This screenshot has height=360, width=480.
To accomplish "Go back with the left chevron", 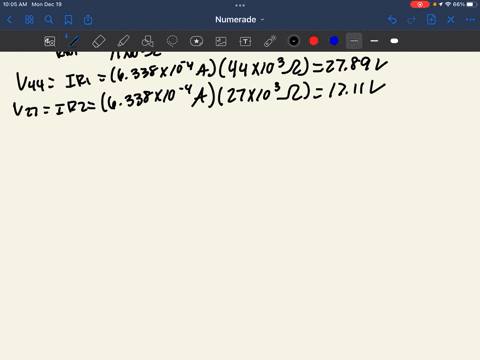I will click(9, 20).
